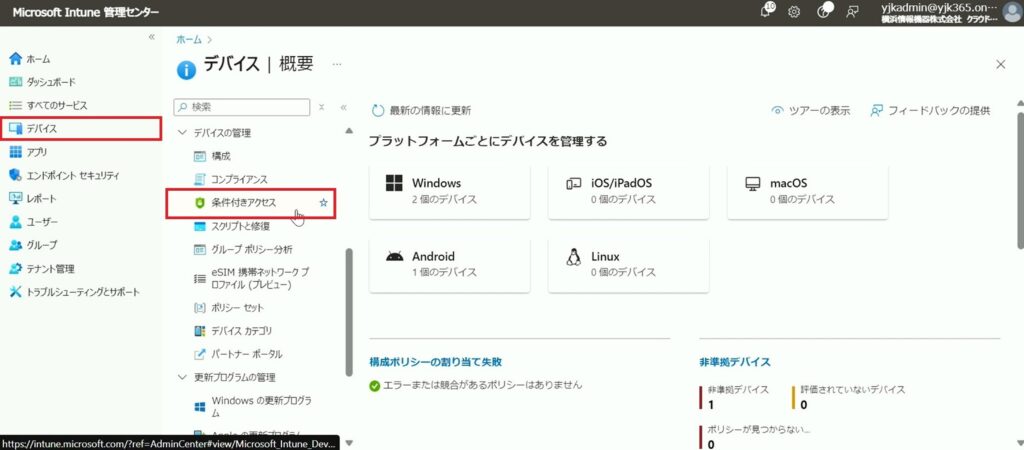Click 評価されていないデバイス count
The width and height of the screenshot is (1024, 450).
pos(804,405)
